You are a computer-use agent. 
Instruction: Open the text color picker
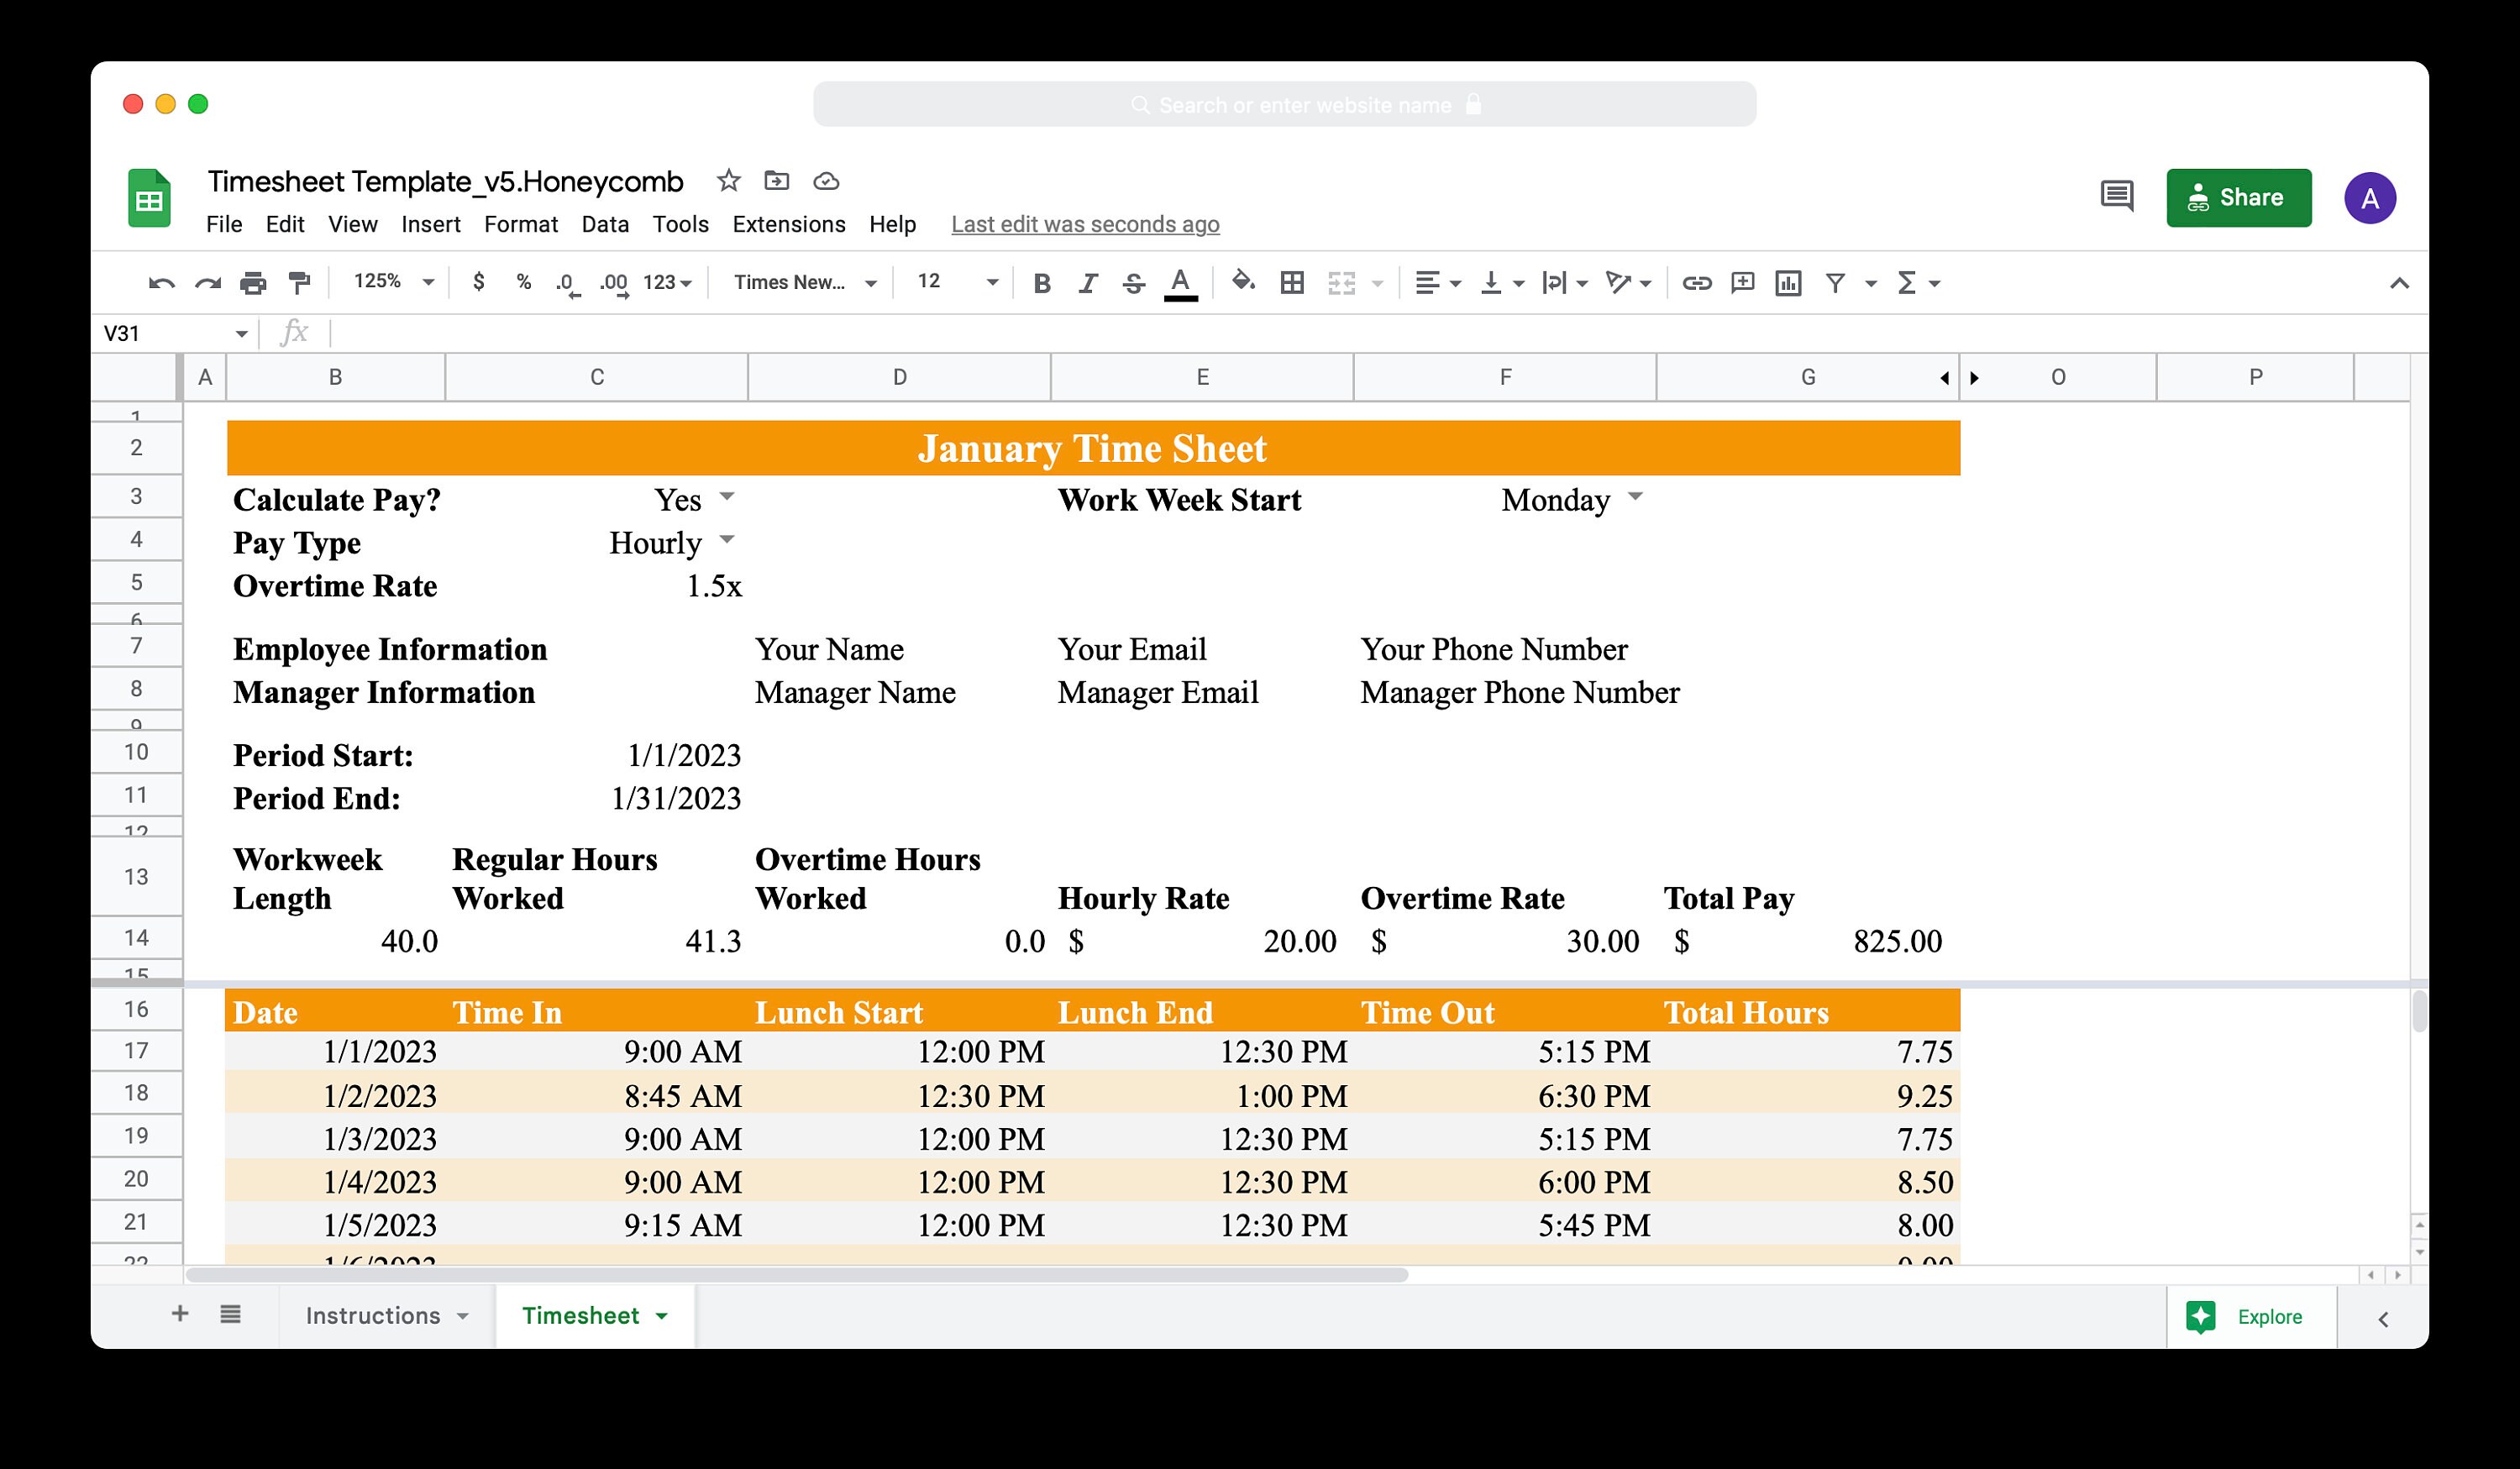(1180, 283)
